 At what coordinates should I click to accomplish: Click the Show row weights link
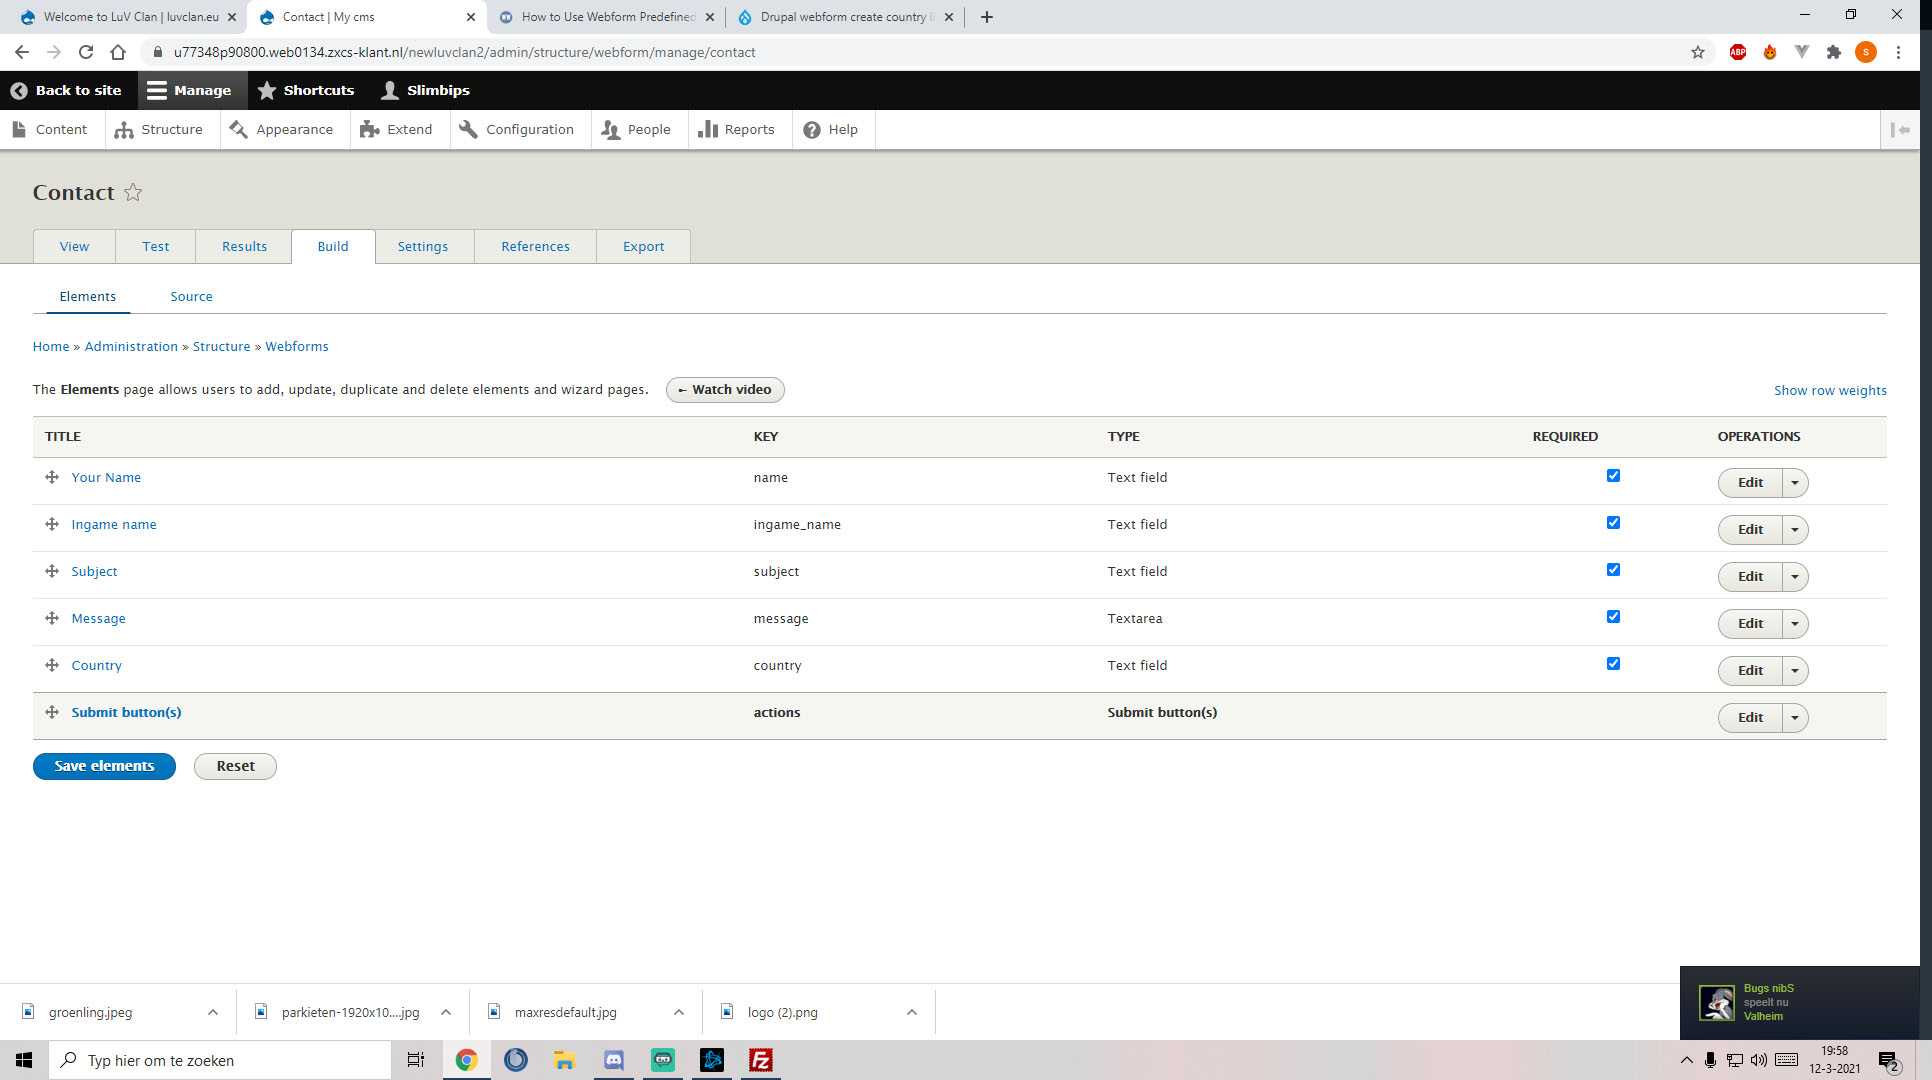point(1830,391)
